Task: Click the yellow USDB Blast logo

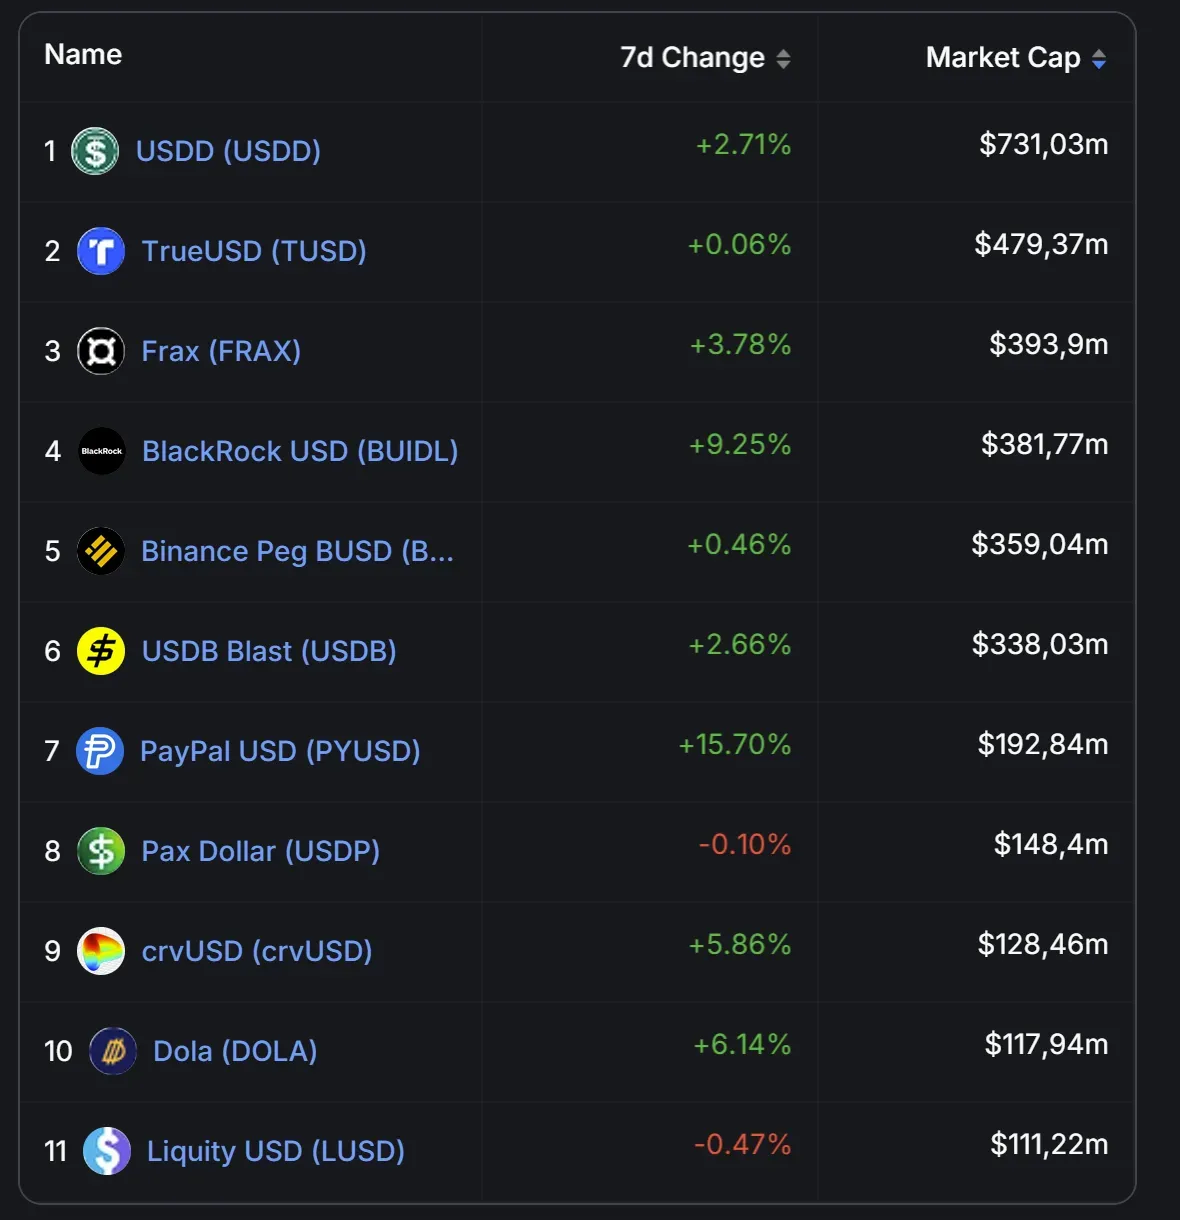Action: (x=101, y=651)
